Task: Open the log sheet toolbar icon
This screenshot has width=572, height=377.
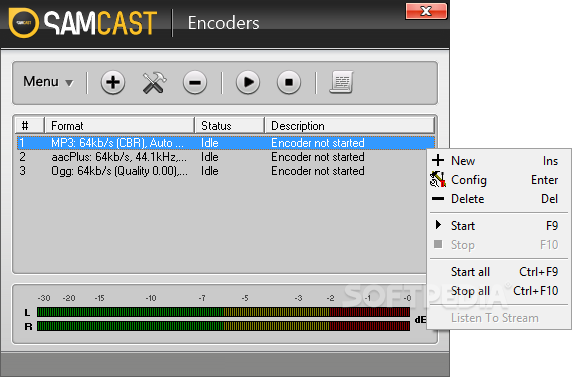Action: click(341, 82)
